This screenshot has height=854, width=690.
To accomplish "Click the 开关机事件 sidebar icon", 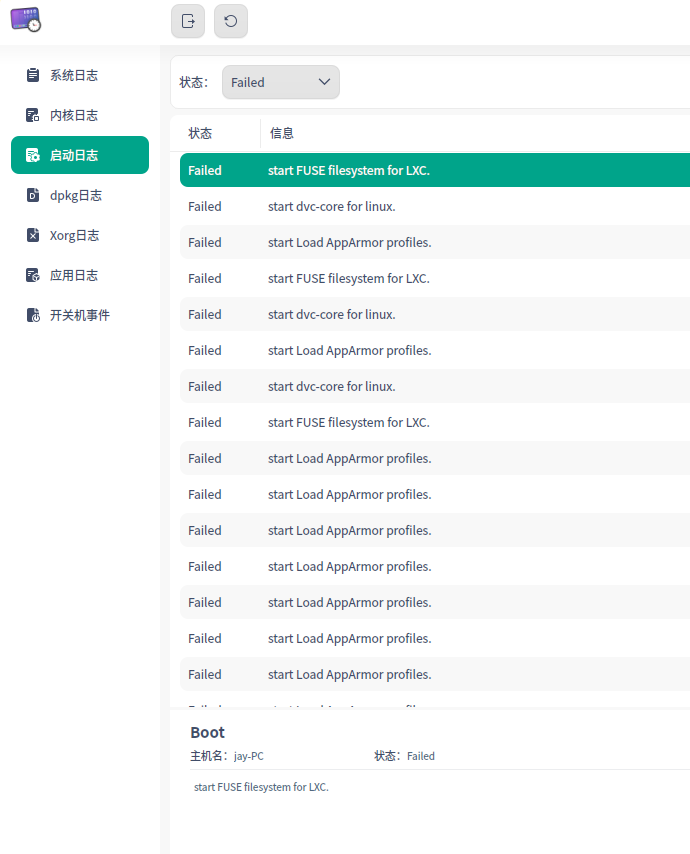I will [x=33, y=315].
